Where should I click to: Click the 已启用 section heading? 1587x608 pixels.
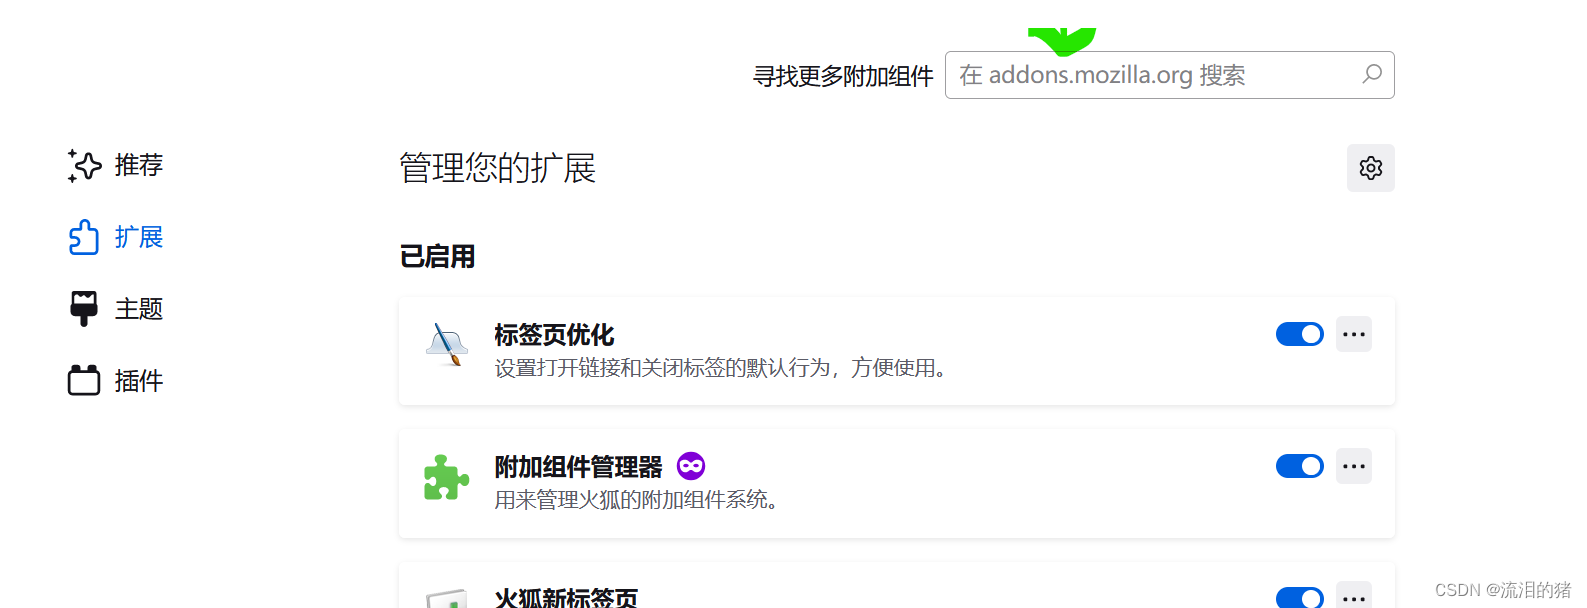(437, 257)
